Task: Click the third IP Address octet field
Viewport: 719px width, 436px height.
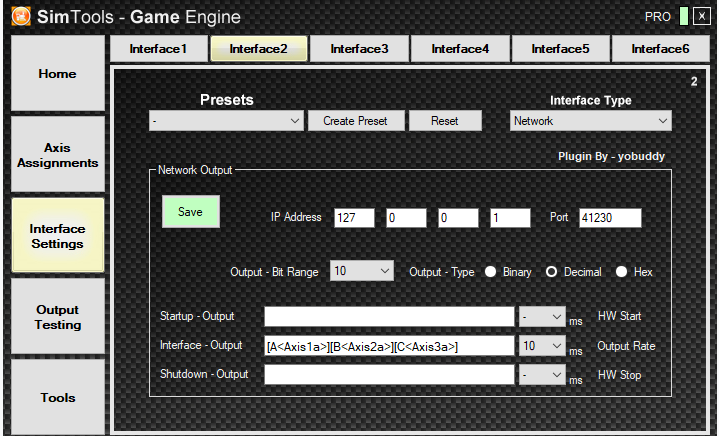Action: click(x=459, y=218)
